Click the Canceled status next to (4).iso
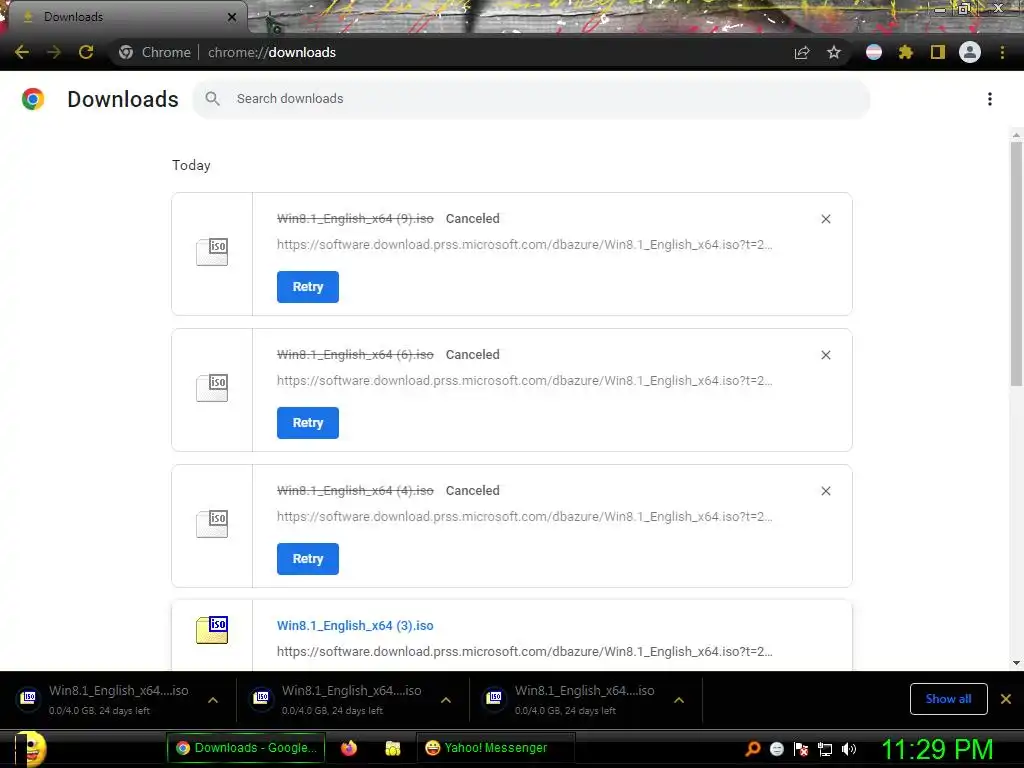This screenshot has height=768, width=1024. [473, 490]
